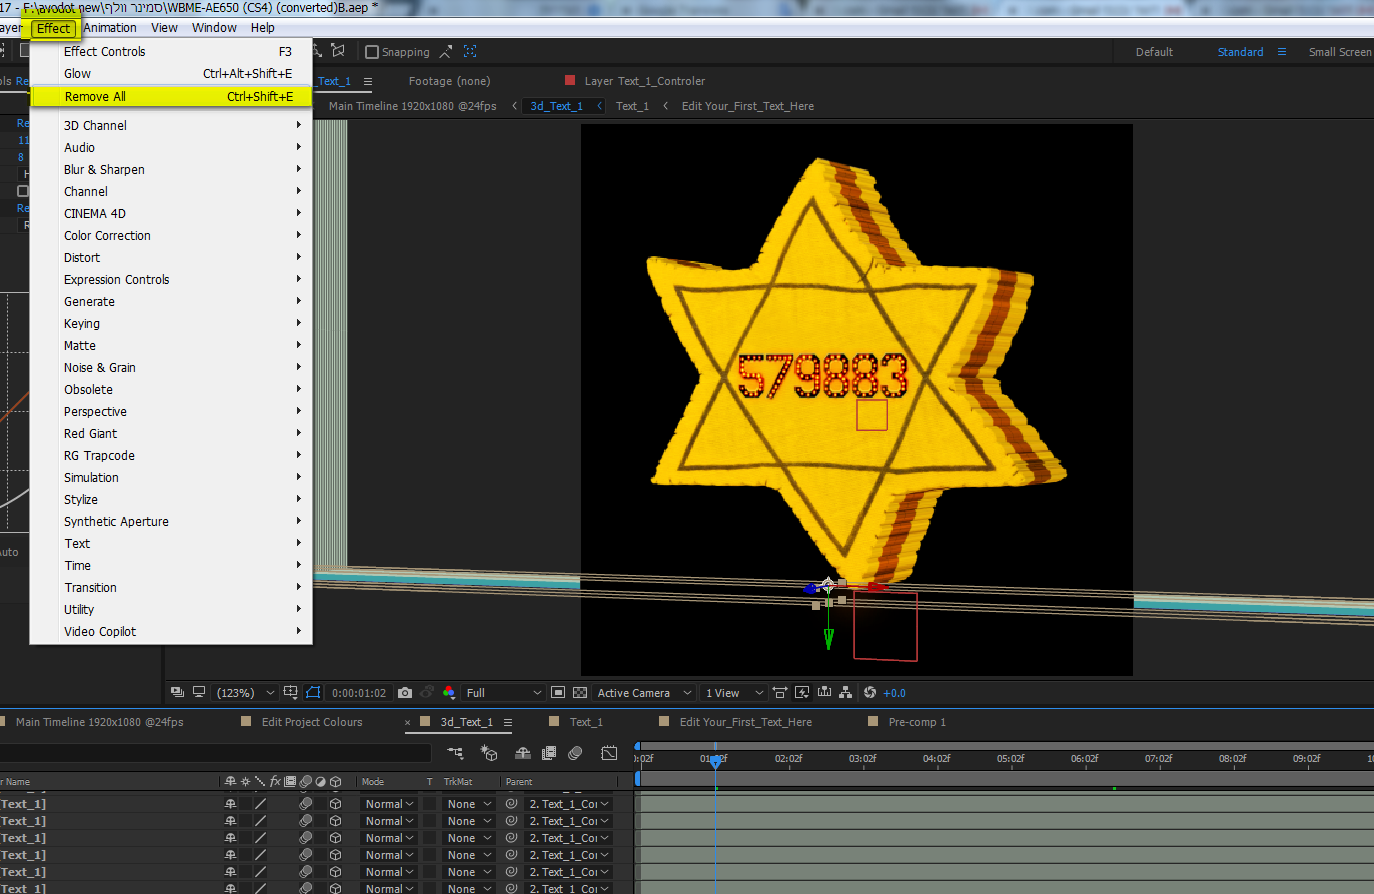Toggle Fast Previews button in viewer
This screenshot has width=1374, height=894.
tap(802, 693)
